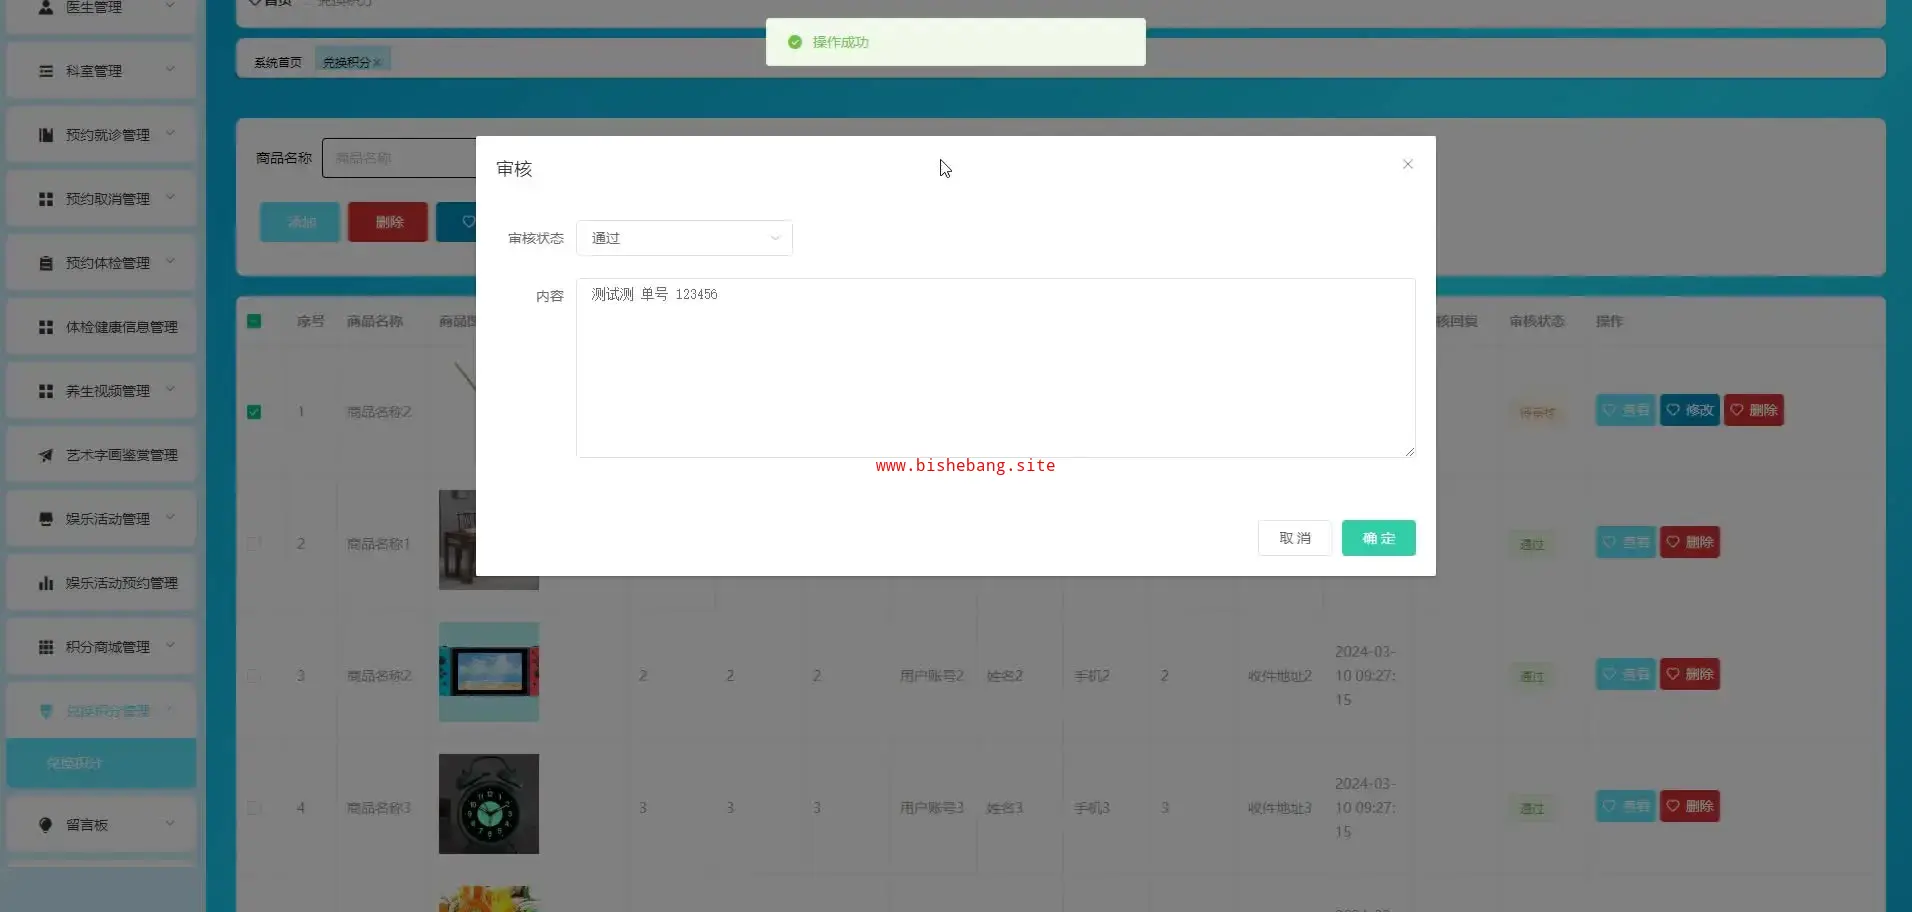This screenshot has width=1912, height=912.
Task: Click the 姓名2 cell
Action: 1005,676
